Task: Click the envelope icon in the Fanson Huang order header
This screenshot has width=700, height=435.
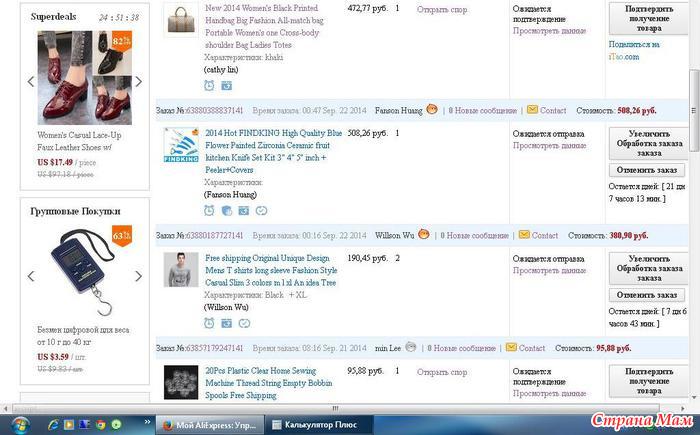Action: pyautogui.click(x=532, y=109)
